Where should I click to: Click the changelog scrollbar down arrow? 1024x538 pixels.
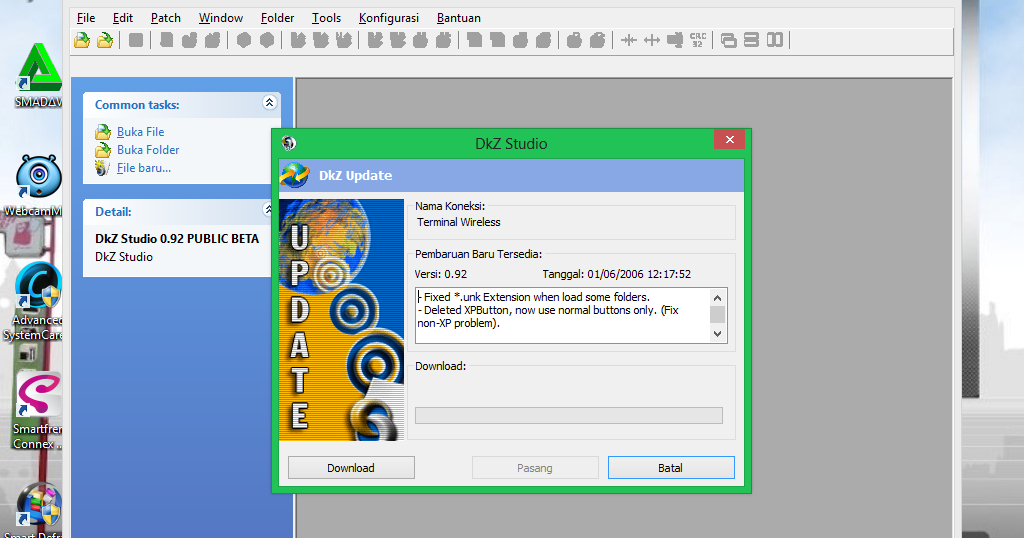click(717, 334)
